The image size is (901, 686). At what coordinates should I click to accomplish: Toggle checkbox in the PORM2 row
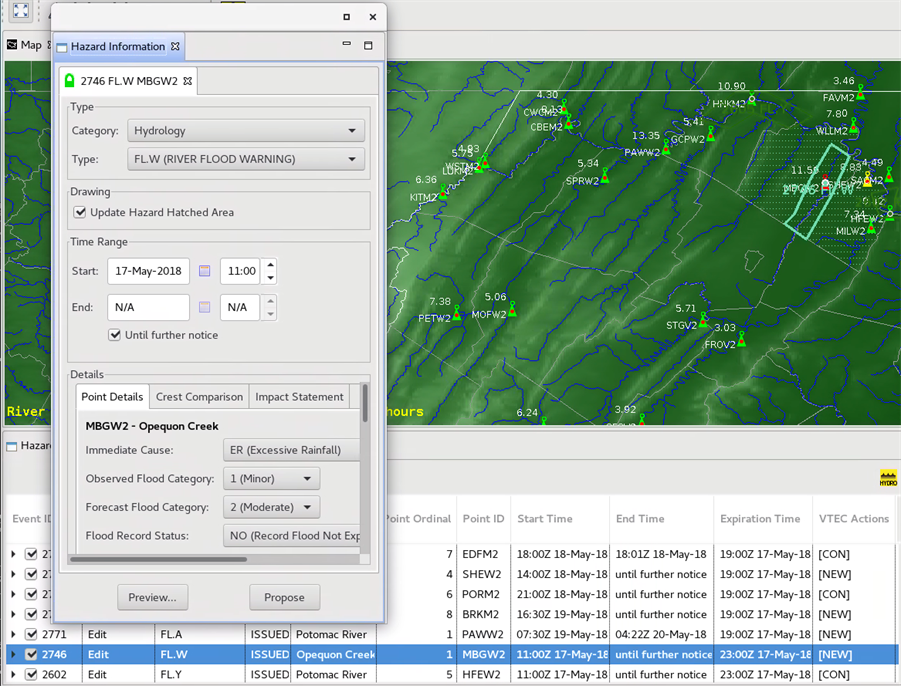(32, 594)
